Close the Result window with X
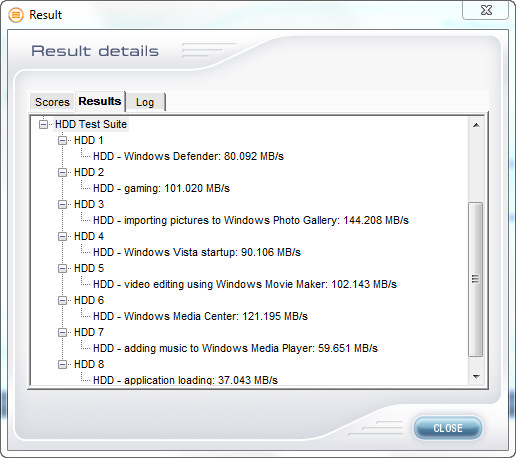 tap(486, 10)
